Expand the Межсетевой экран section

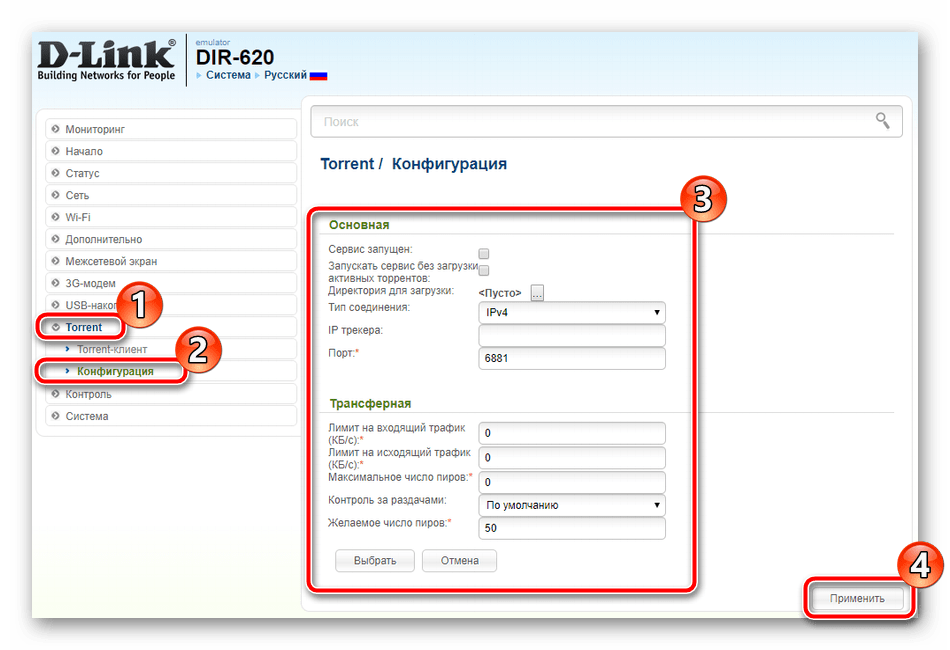pyautogui.click(x=171, y=261)
